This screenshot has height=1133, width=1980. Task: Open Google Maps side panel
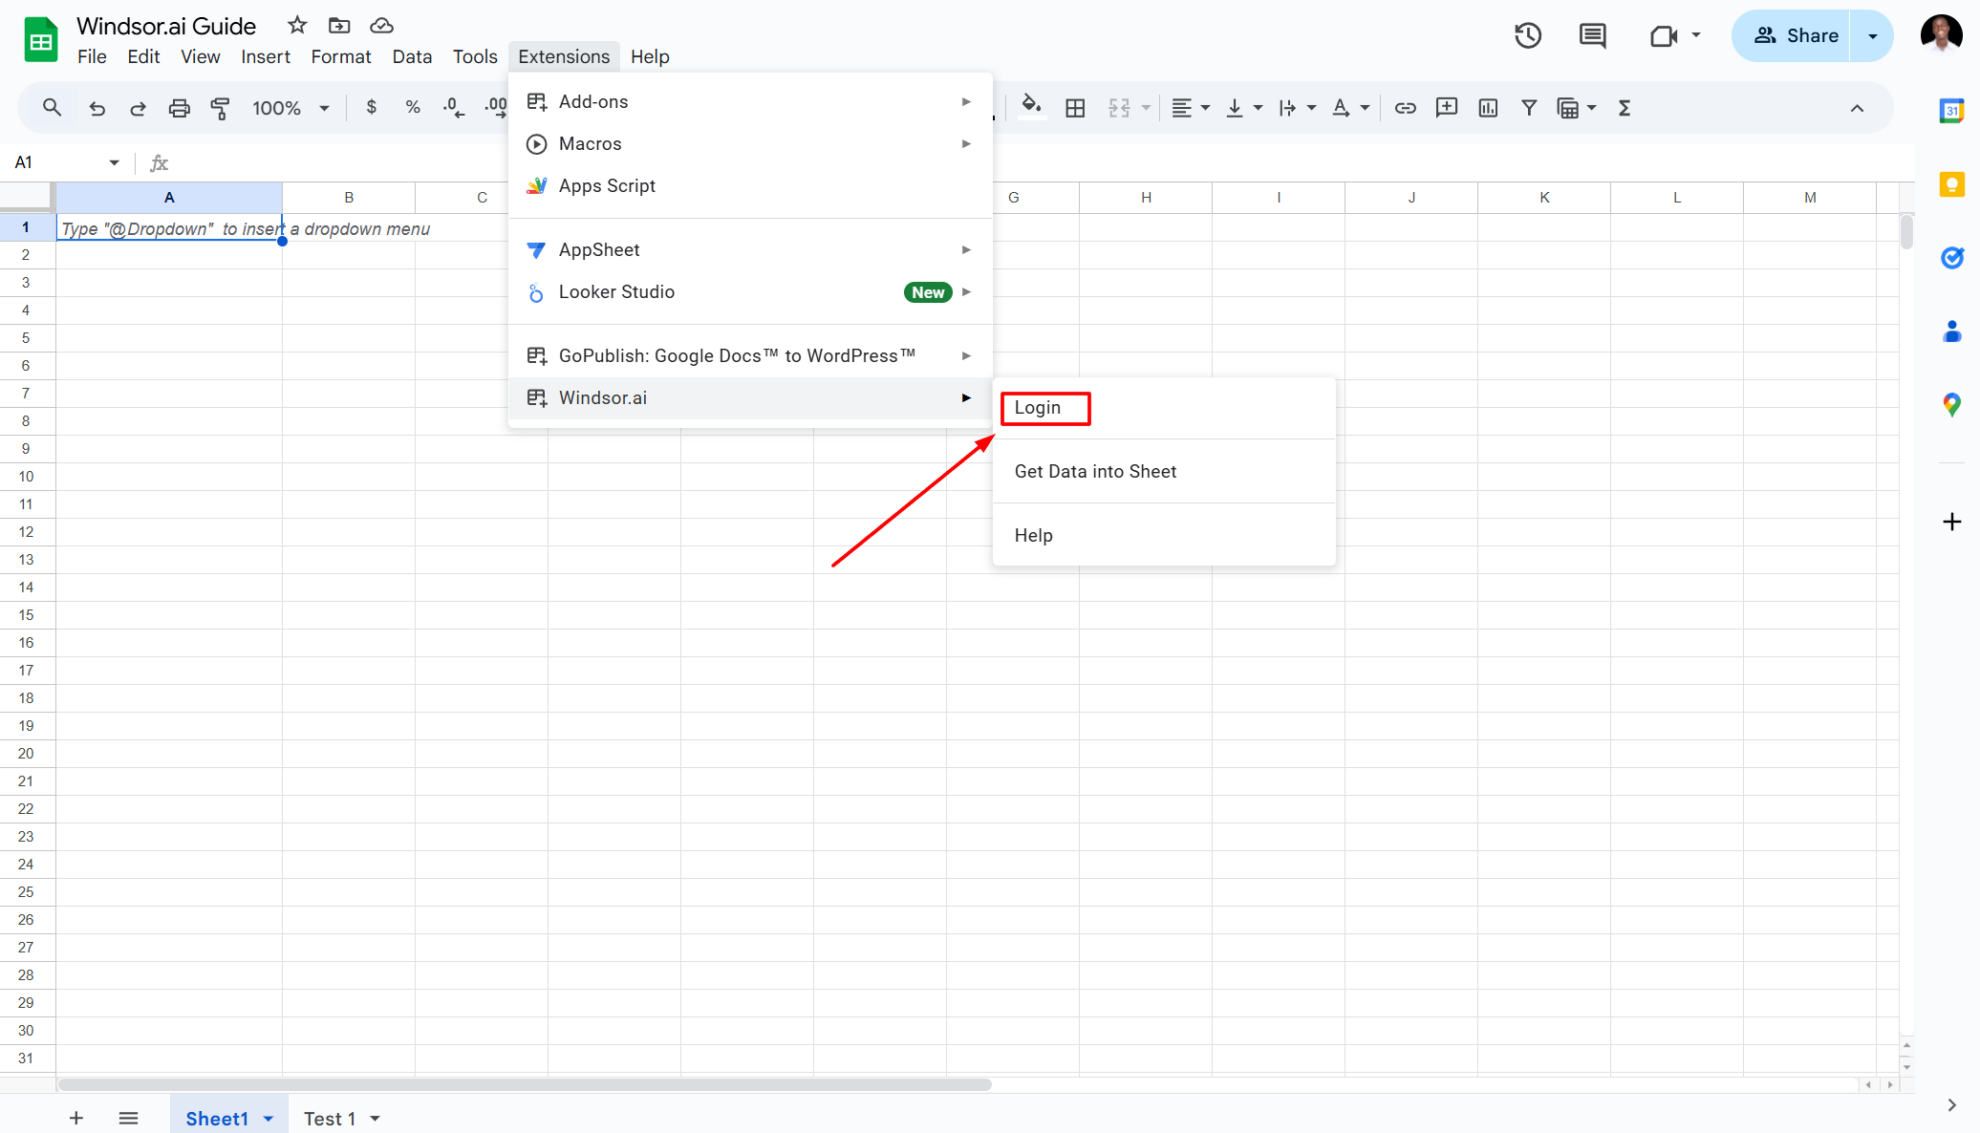1951,405
